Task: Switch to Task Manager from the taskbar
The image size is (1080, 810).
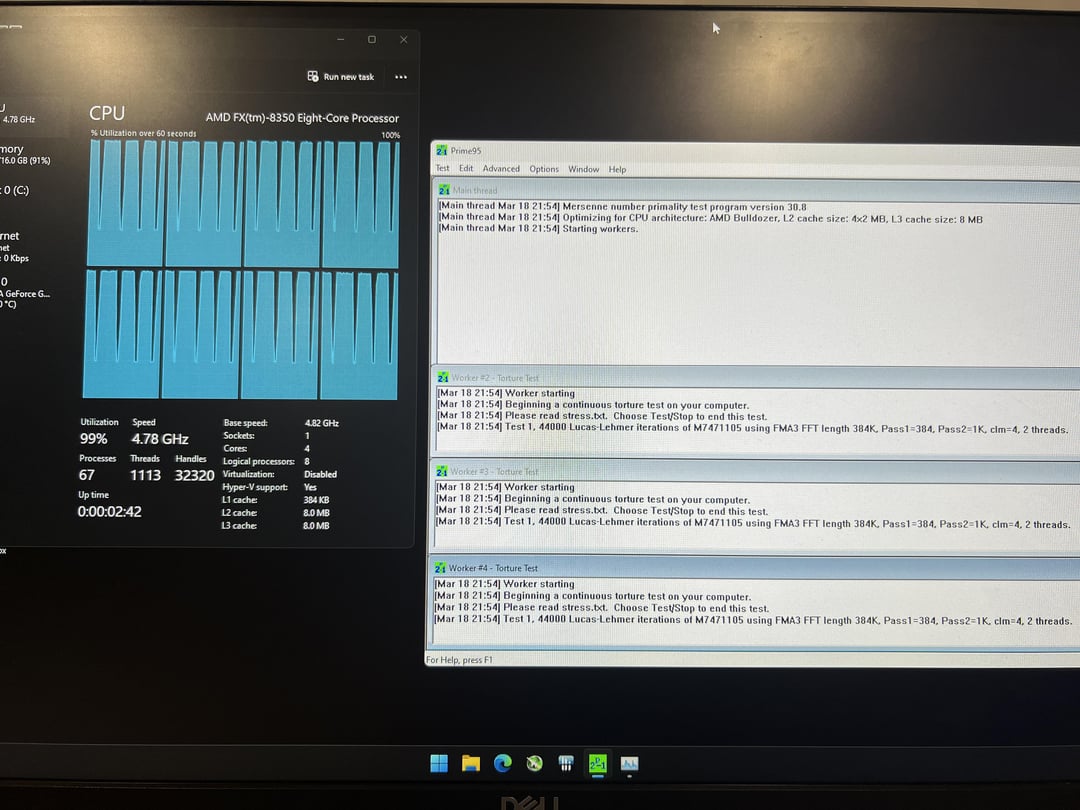Action: (x=629, y=763)
